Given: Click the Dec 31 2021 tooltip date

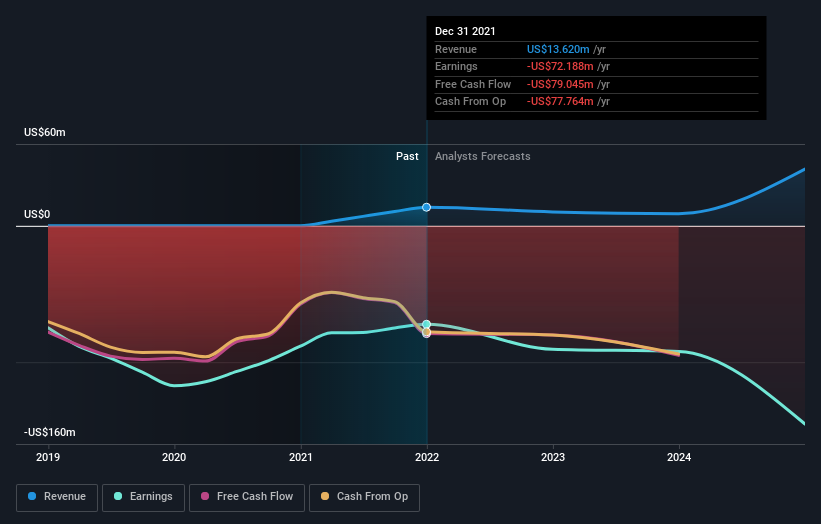Looking at the screenshot, I should (x=465, y=31).
